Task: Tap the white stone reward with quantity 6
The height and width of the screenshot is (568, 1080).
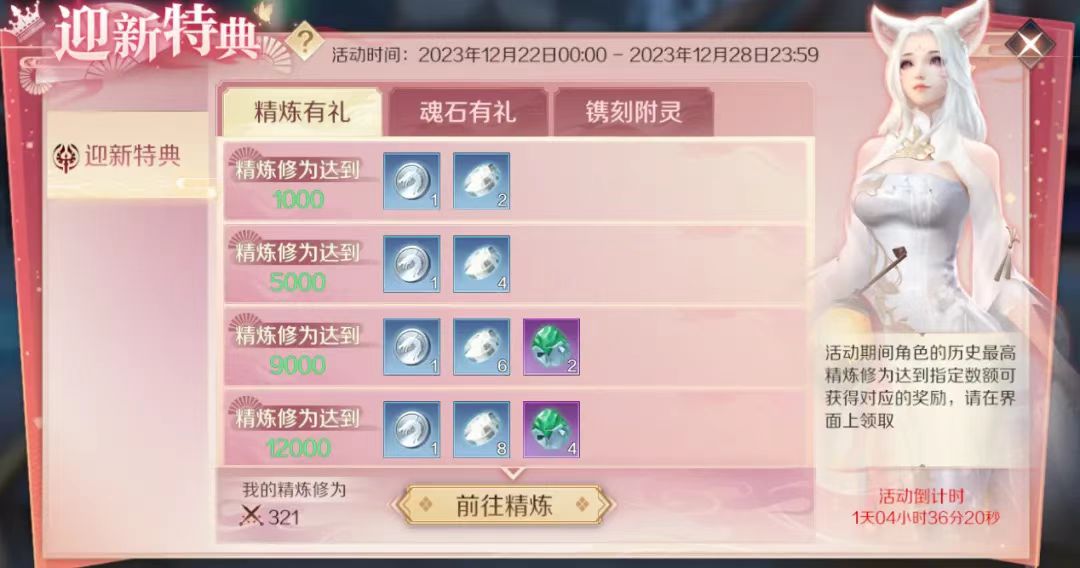Action: pyautogui.click(x=481, y=347)
